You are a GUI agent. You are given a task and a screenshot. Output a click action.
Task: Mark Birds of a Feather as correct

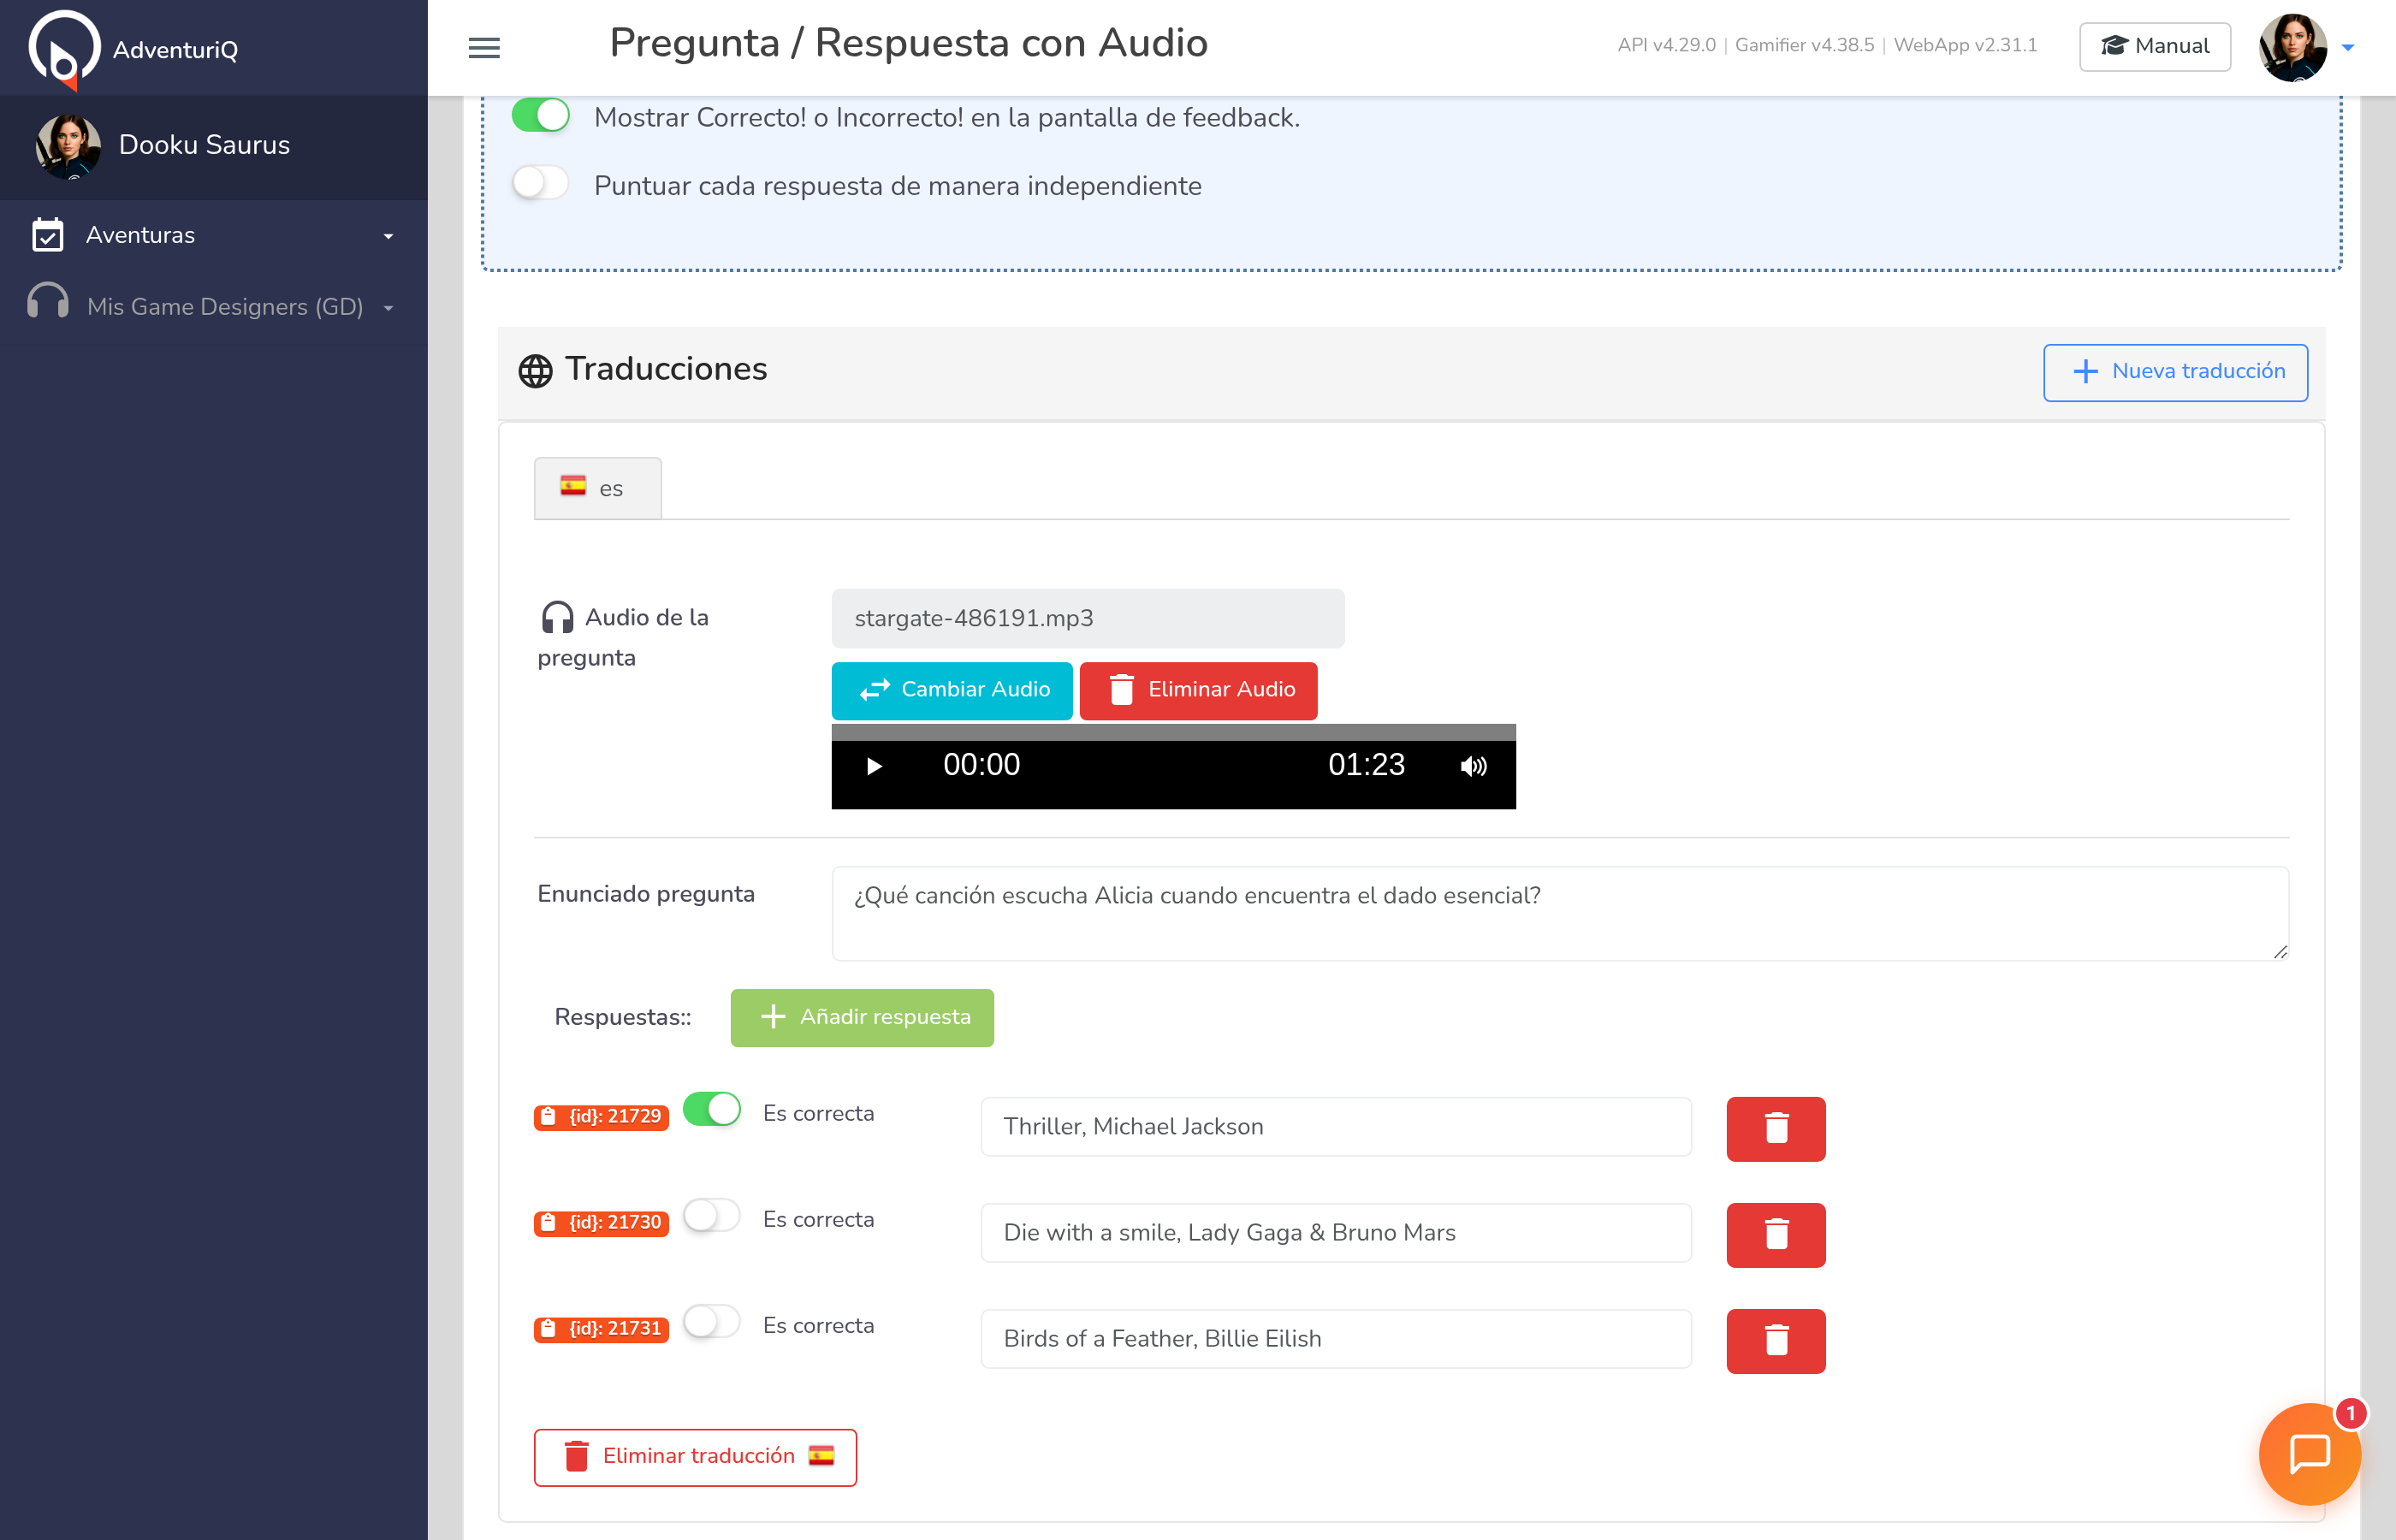[x=712, y=1322]
